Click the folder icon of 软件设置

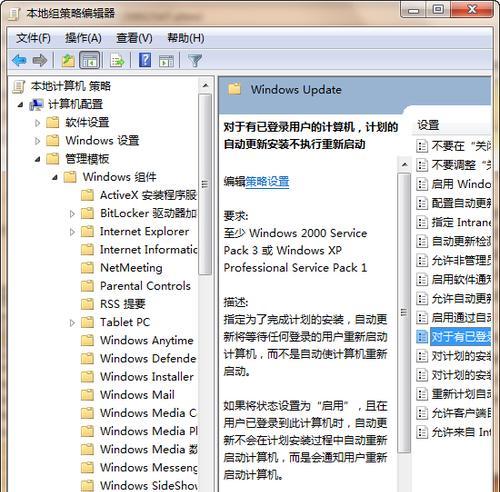[x=53, y=123]
